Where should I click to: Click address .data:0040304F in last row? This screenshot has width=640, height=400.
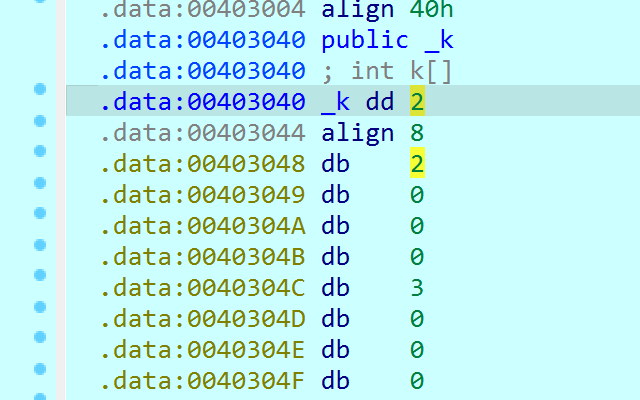tap(203, 381)
